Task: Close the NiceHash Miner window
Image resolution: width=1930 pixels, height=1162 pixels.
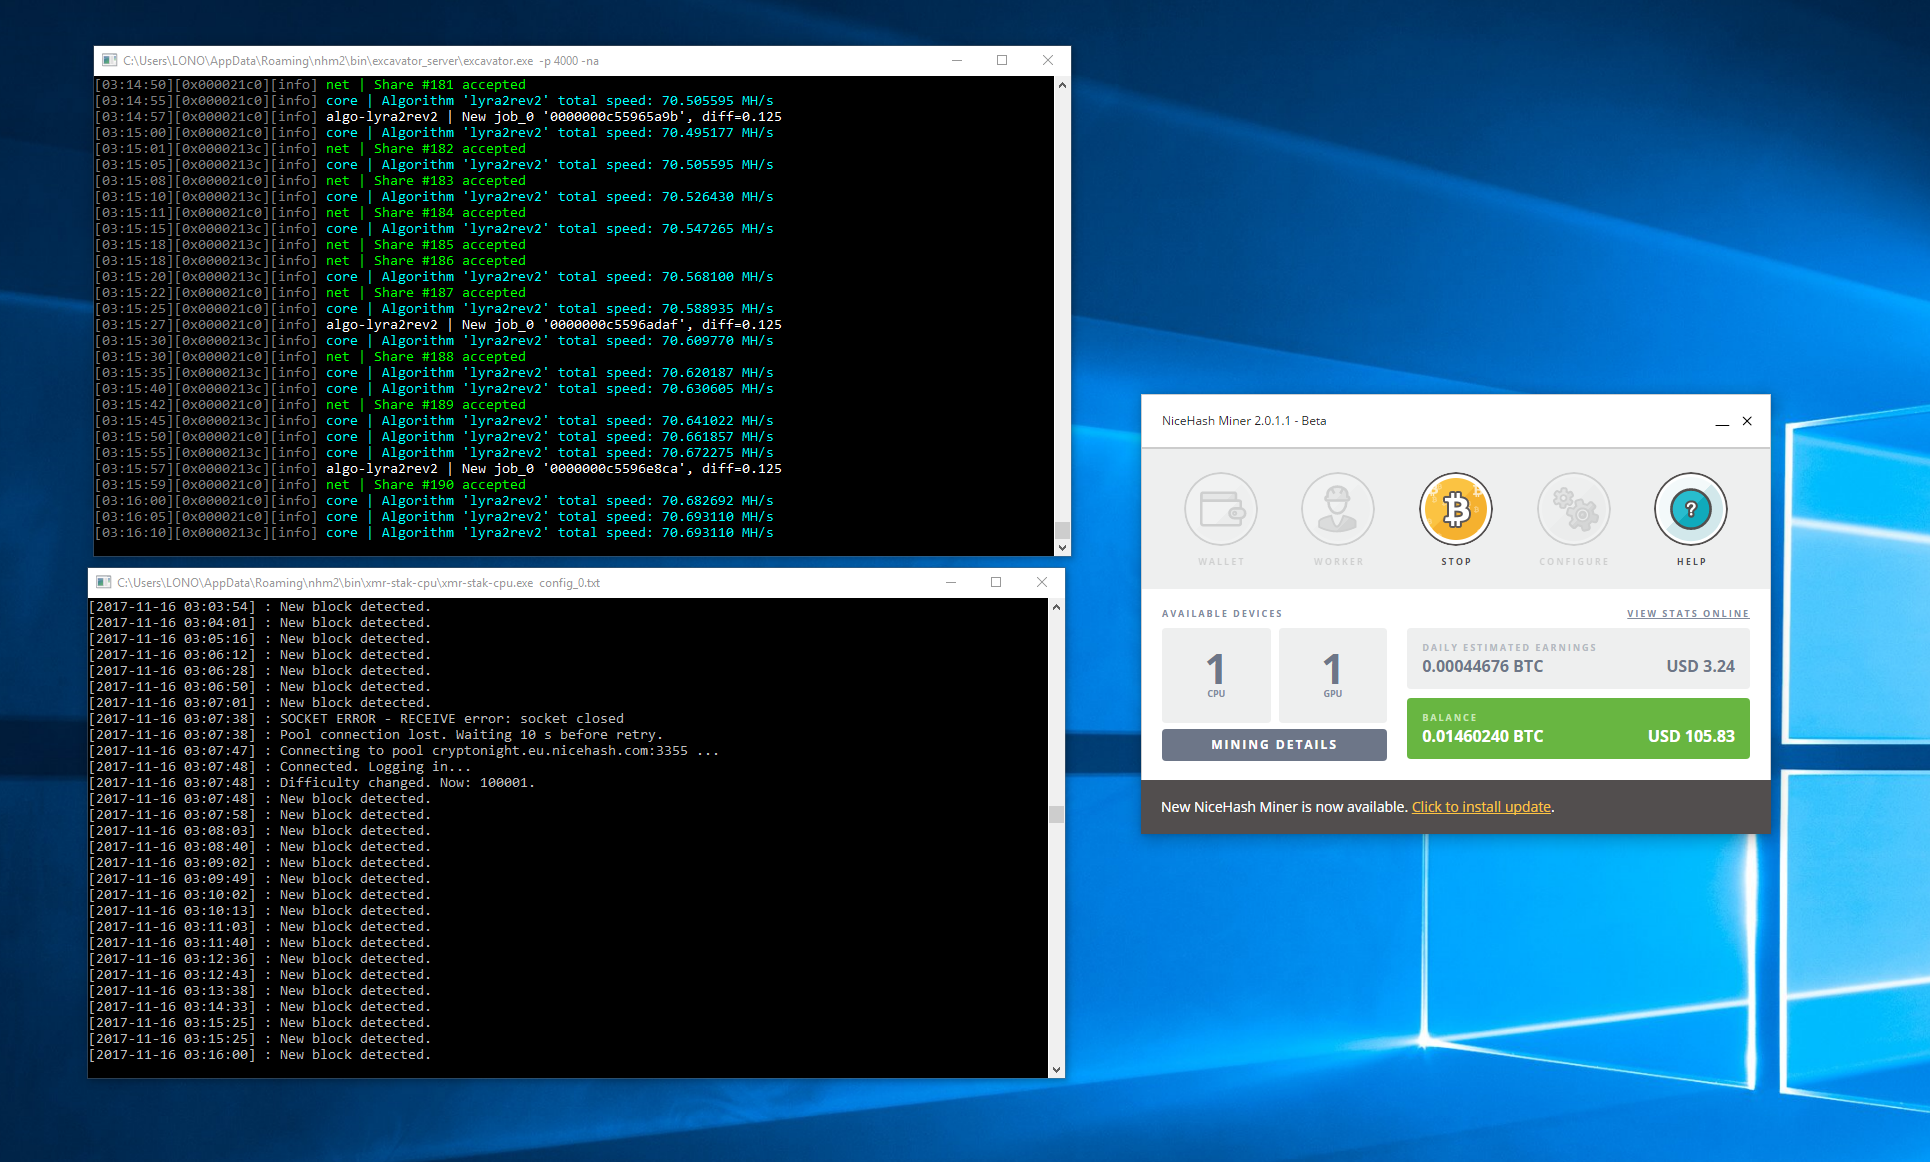Action: click(x=1747, y=421)
